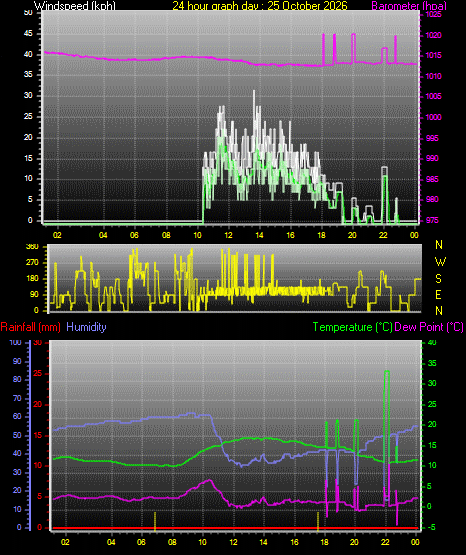Click 995 on the barometer axis
This screenshot has width=466, height=555.
pyautogui.click(x=432, y=138)
